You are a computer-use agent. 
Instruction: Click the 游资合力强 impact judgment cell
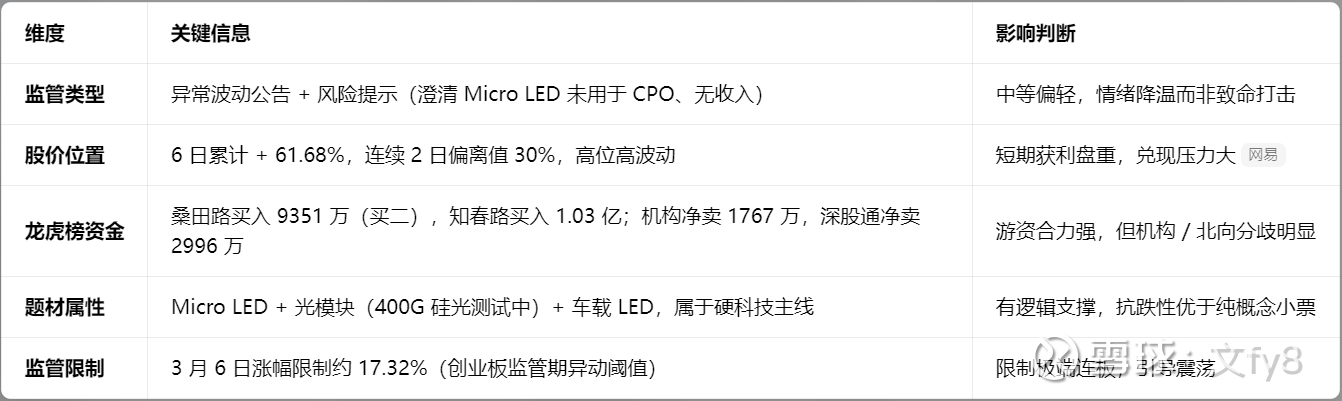click(x=1155, y=232)
